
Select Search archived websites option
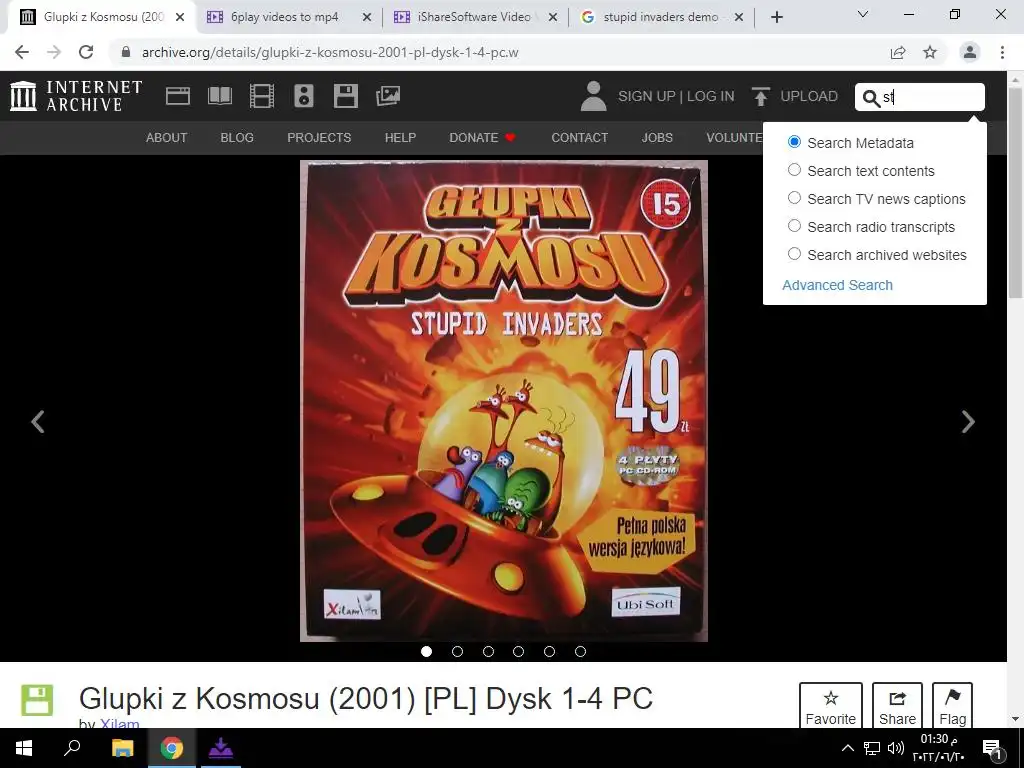[794, 254]
